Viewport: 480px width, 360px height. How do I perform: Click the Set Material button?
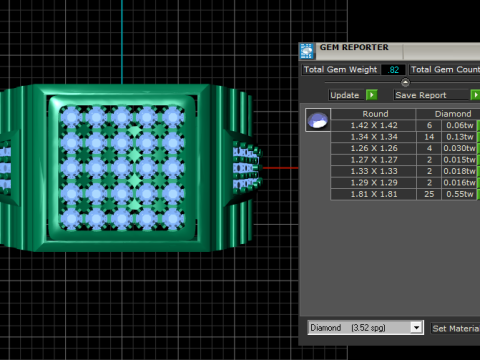pos(455,328)
